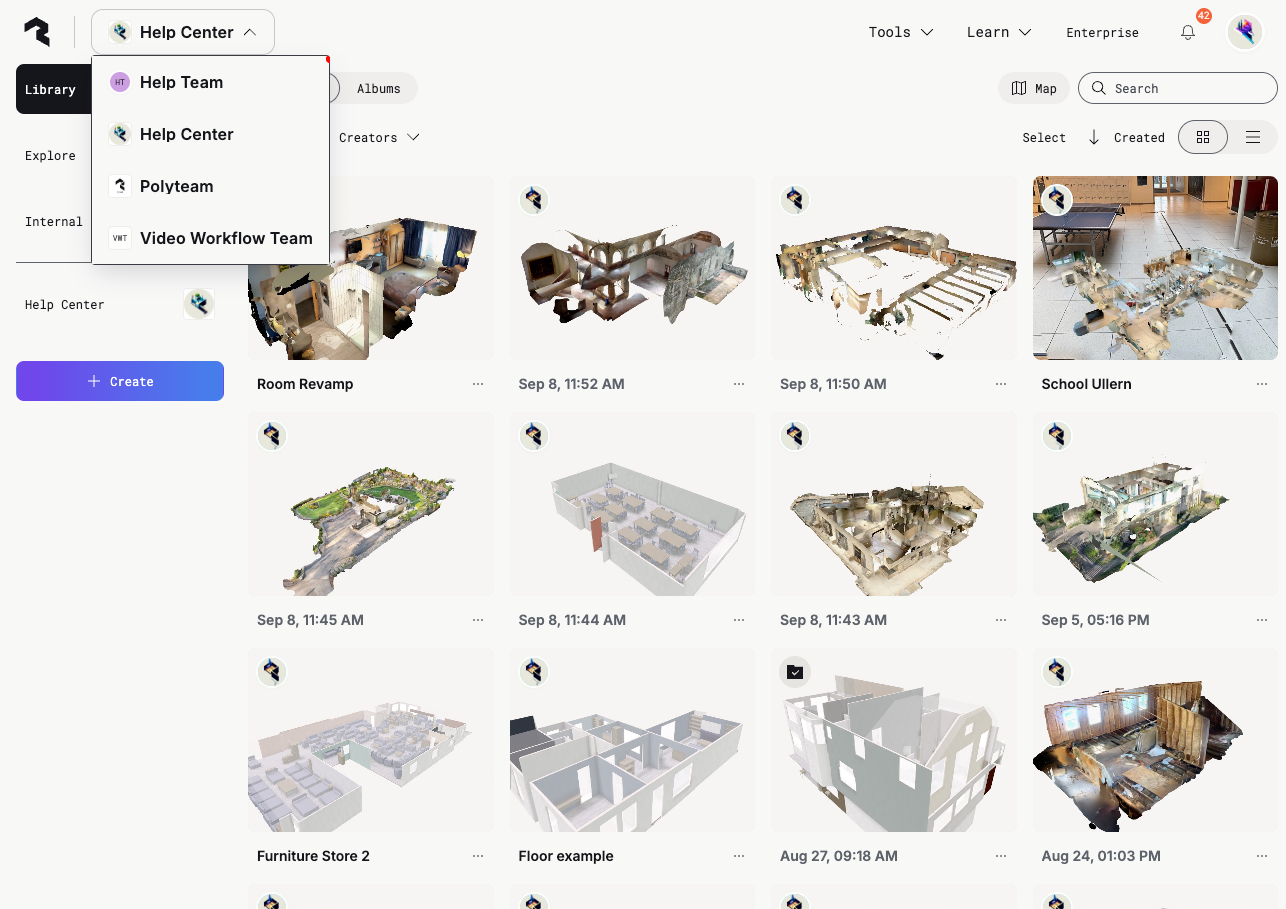Click the Polycam logo icon
The image size is (1286, 909).
click(x=37, y=32)
